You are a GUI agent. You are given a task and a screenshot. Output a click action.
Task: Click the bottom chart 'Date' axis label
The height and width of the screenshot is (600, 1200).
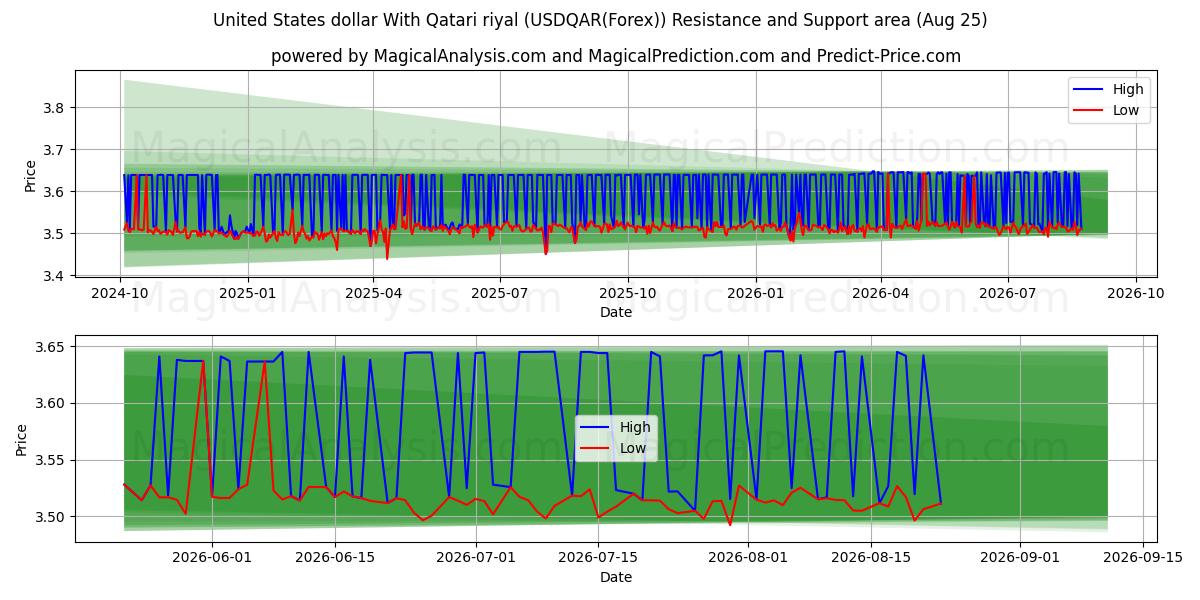coord(616,577)
